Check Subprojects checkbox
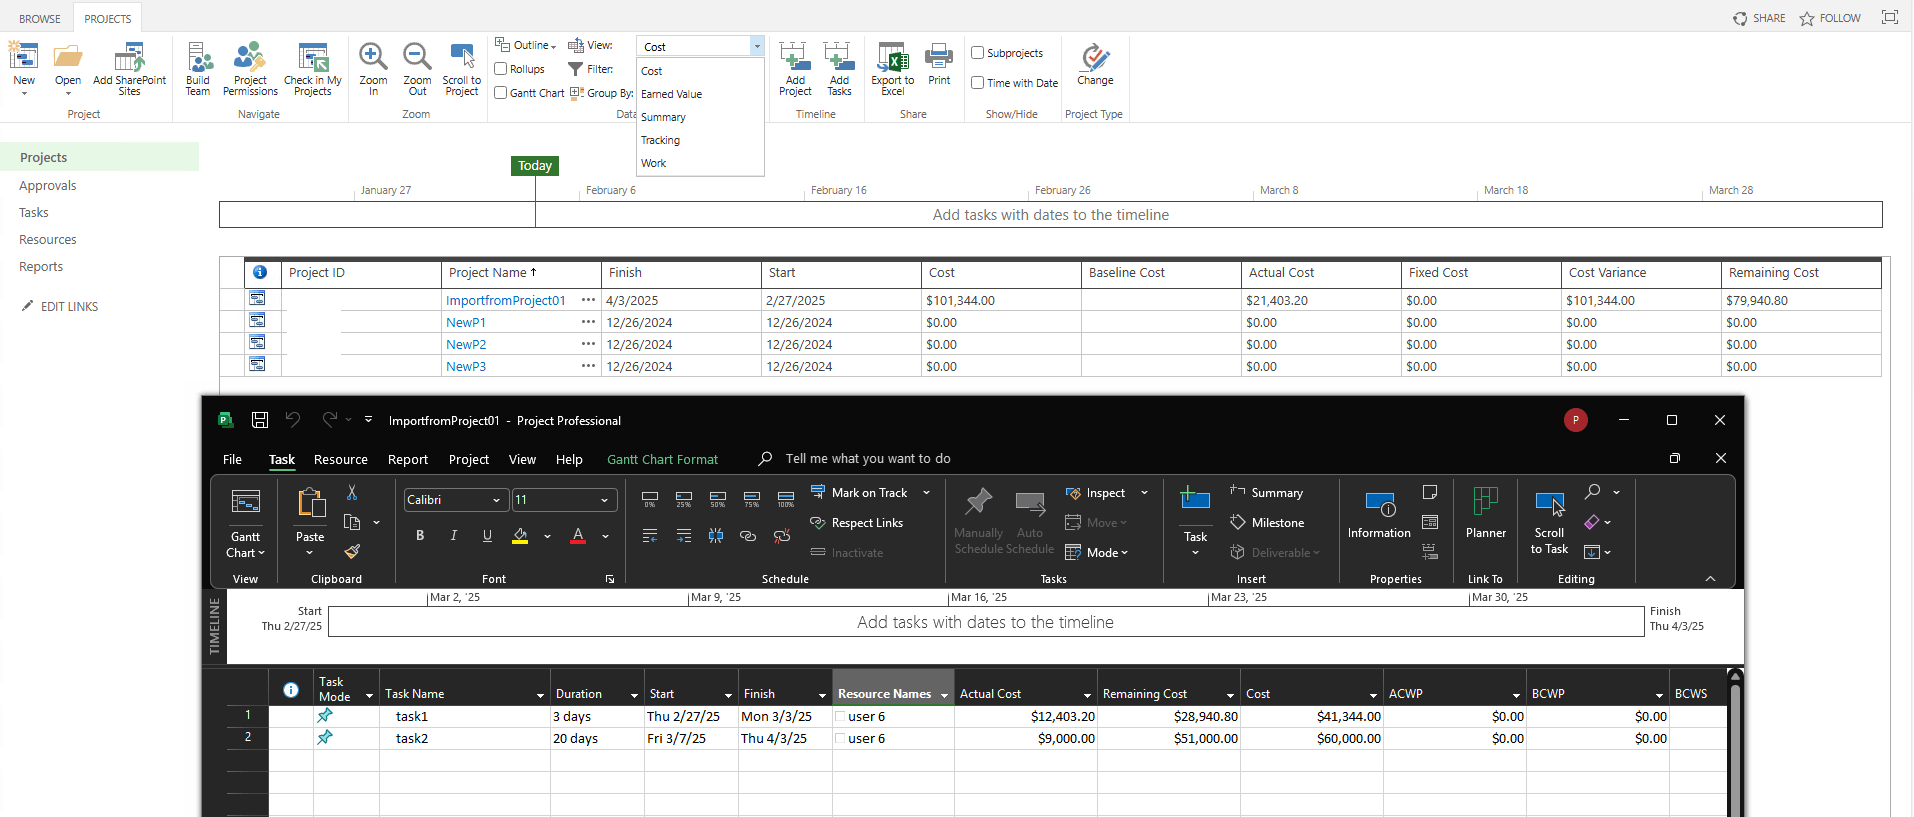The width and height of the screenshot is (1914, 817). coord(978,53)
